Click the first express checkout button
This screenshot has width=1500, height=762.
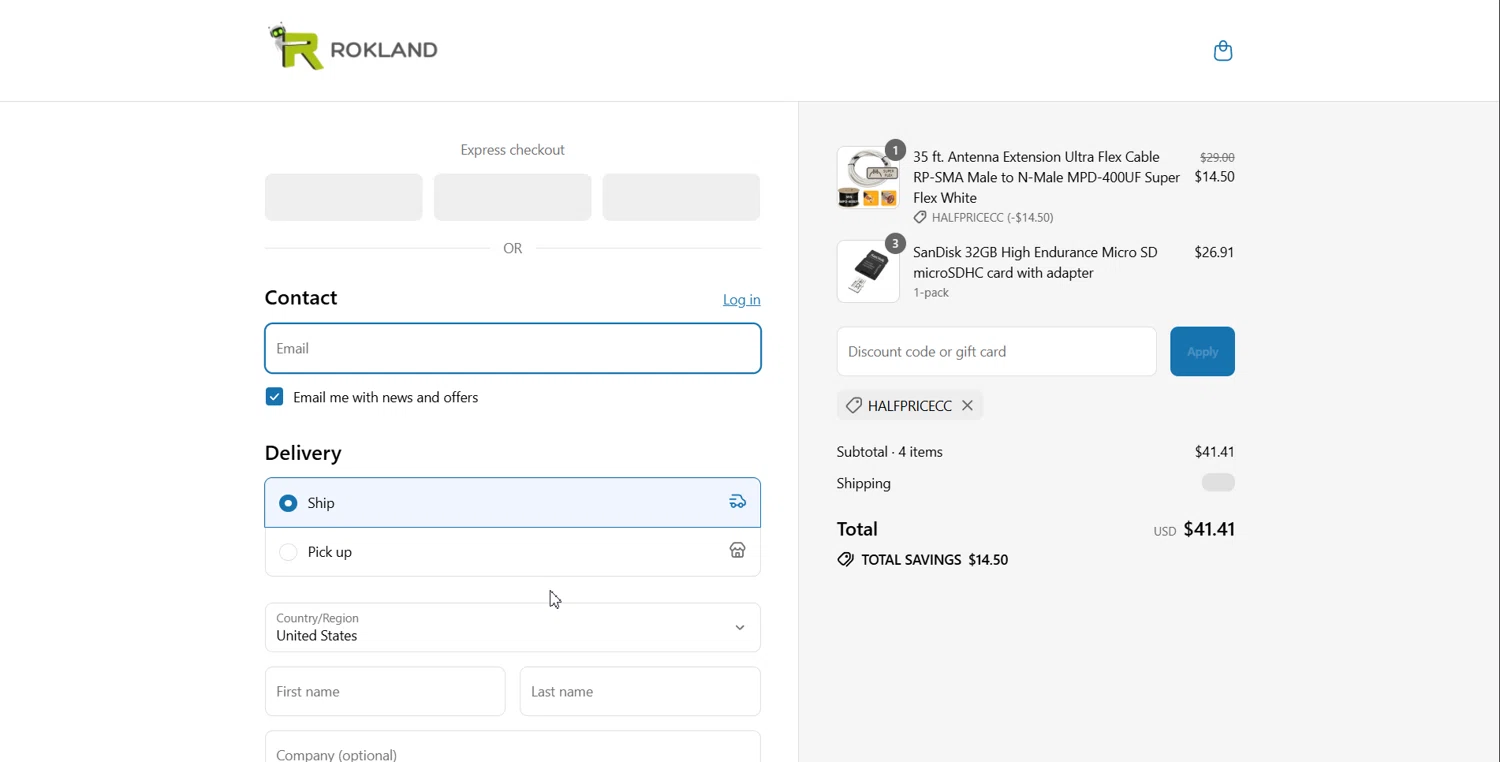(x=343, y=197)
